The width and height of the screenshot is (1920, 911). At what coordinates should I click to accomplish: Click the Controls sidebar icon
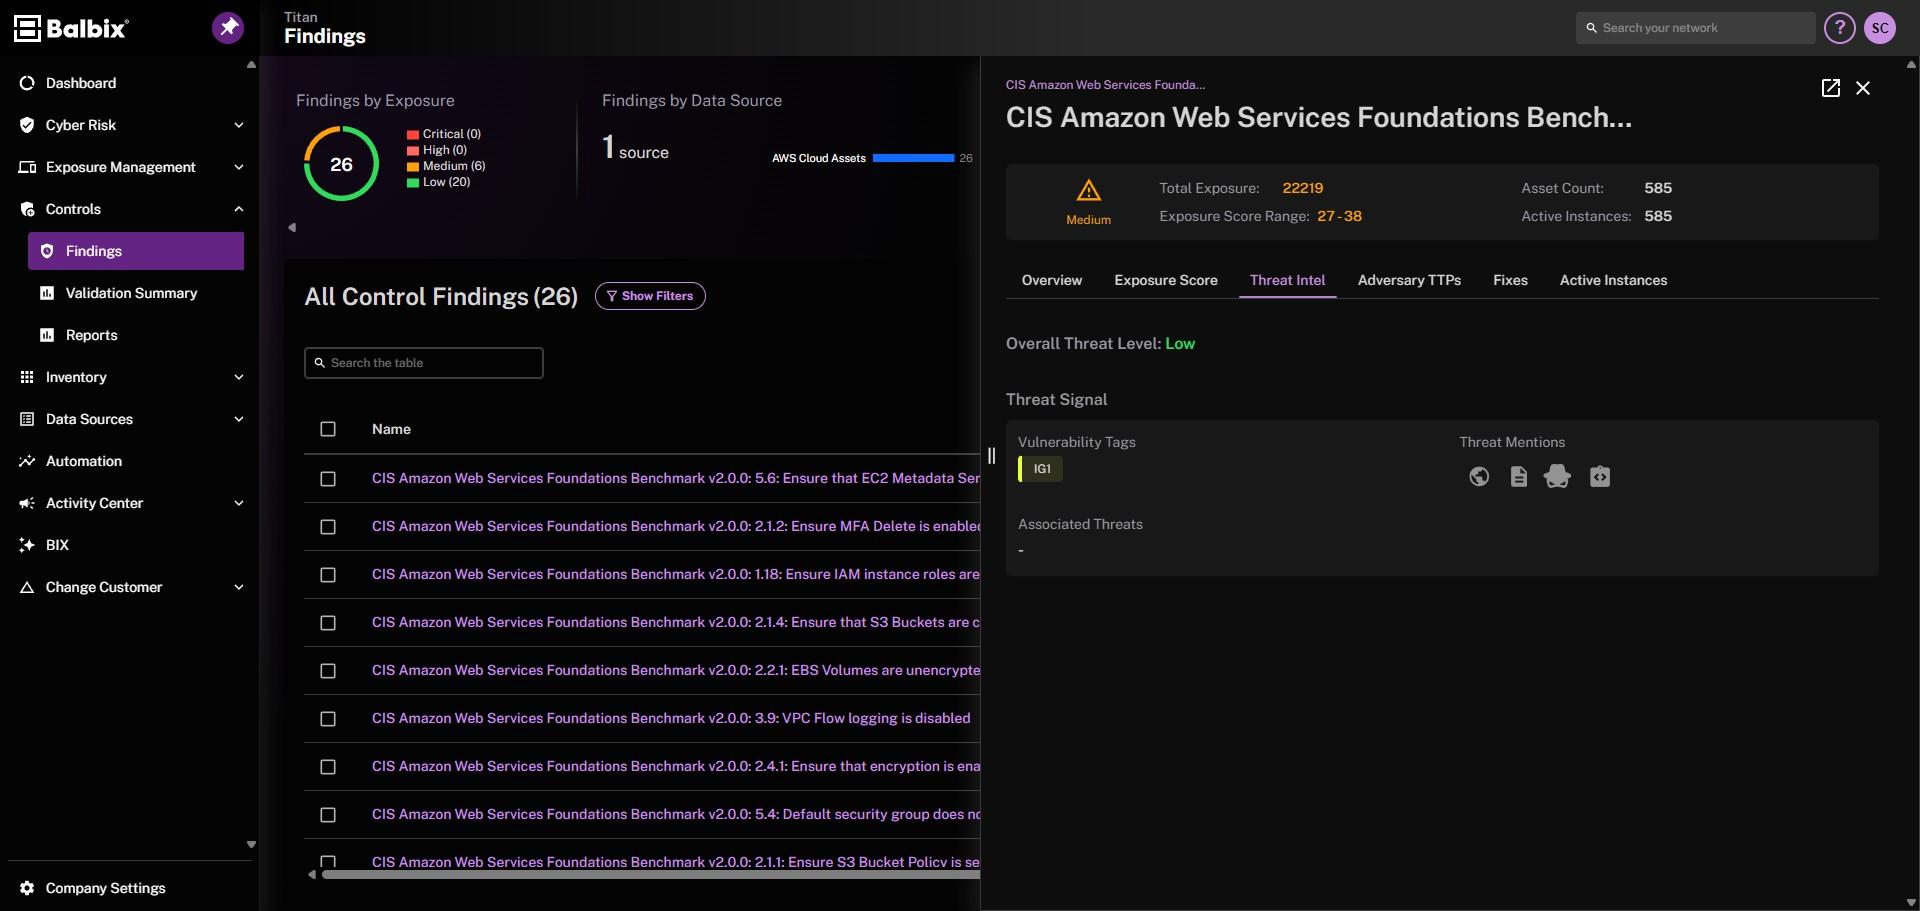coord(27,209)
